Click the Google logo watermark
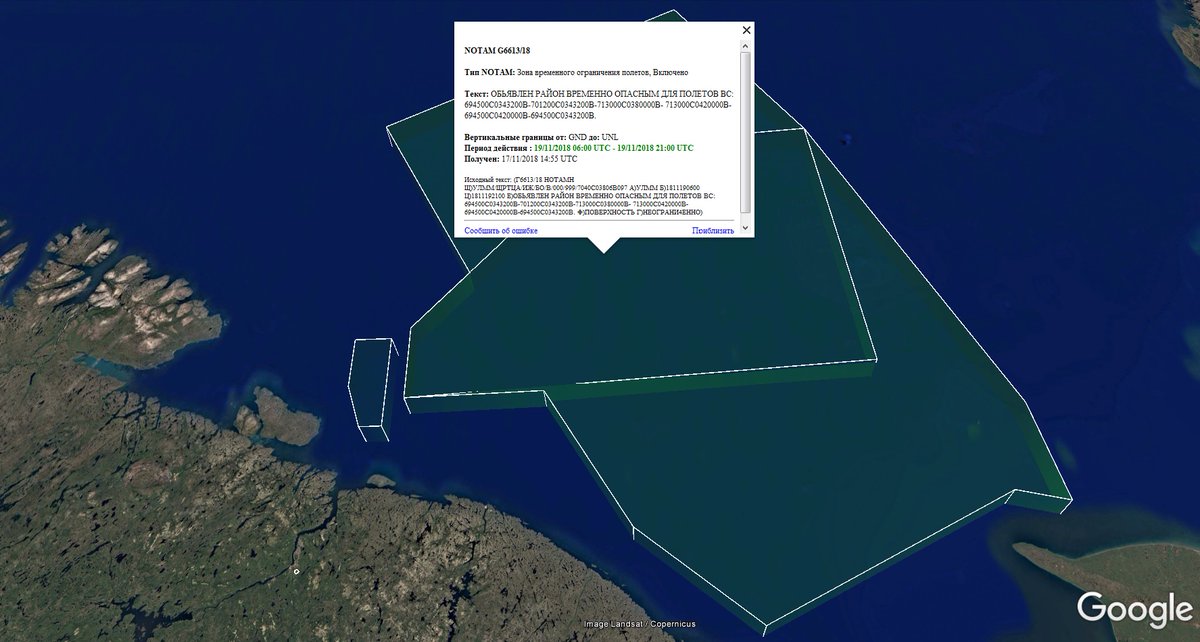The width and height of the screenshot is (1200, 642). (1128, 608)
